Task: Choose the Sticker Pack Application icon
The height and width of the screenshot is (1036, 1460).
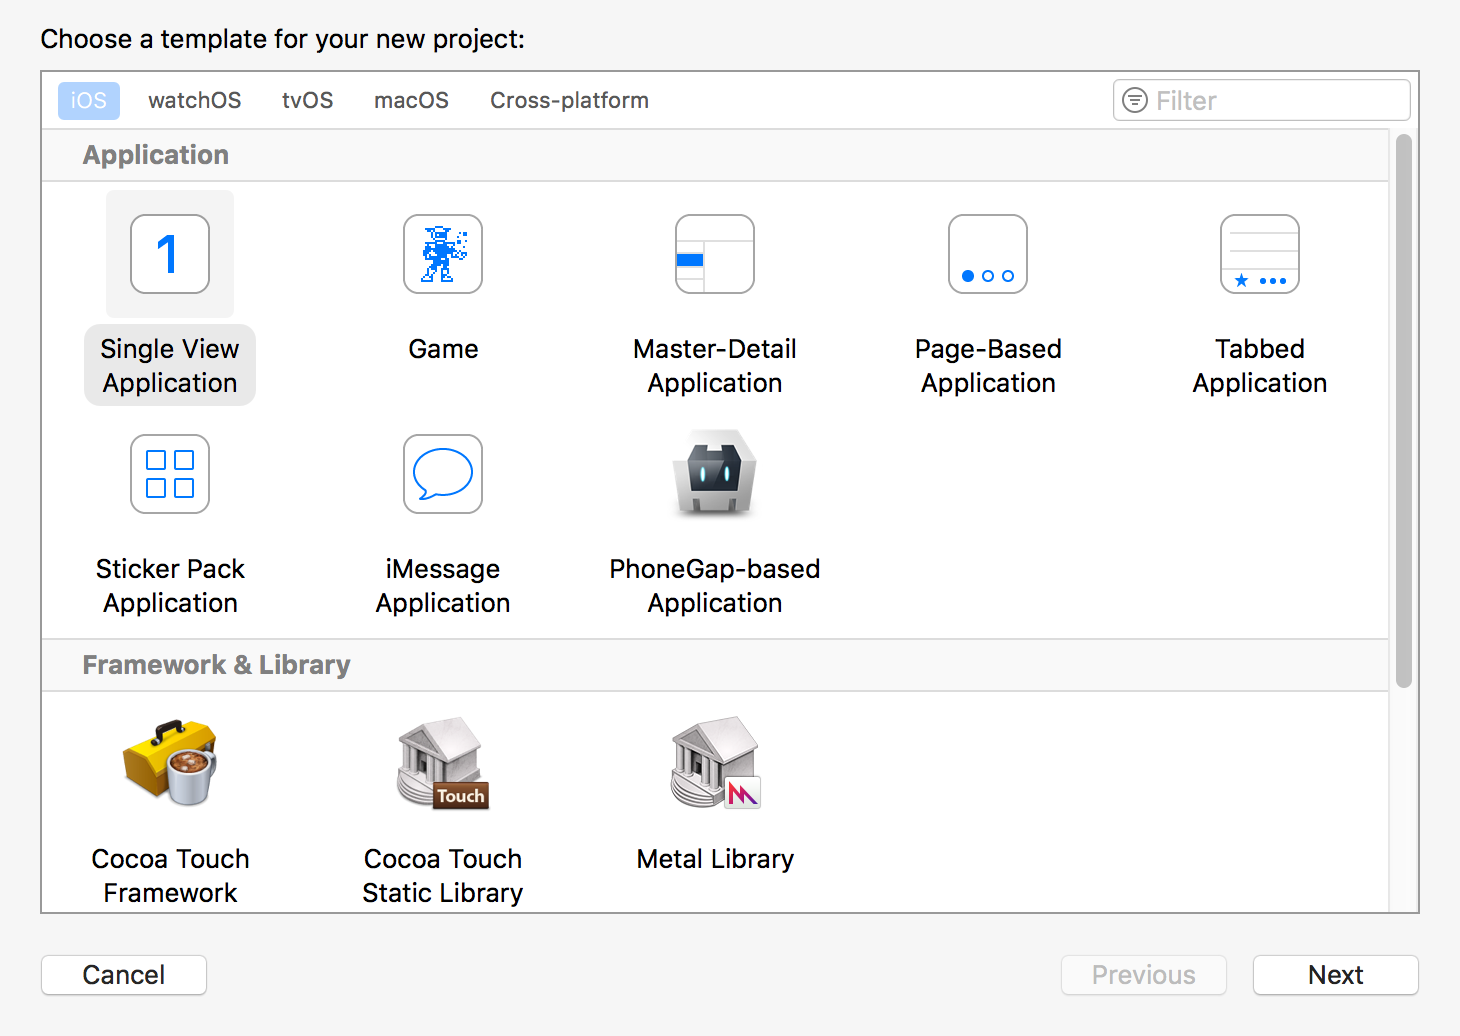Action: coord(170,474)
